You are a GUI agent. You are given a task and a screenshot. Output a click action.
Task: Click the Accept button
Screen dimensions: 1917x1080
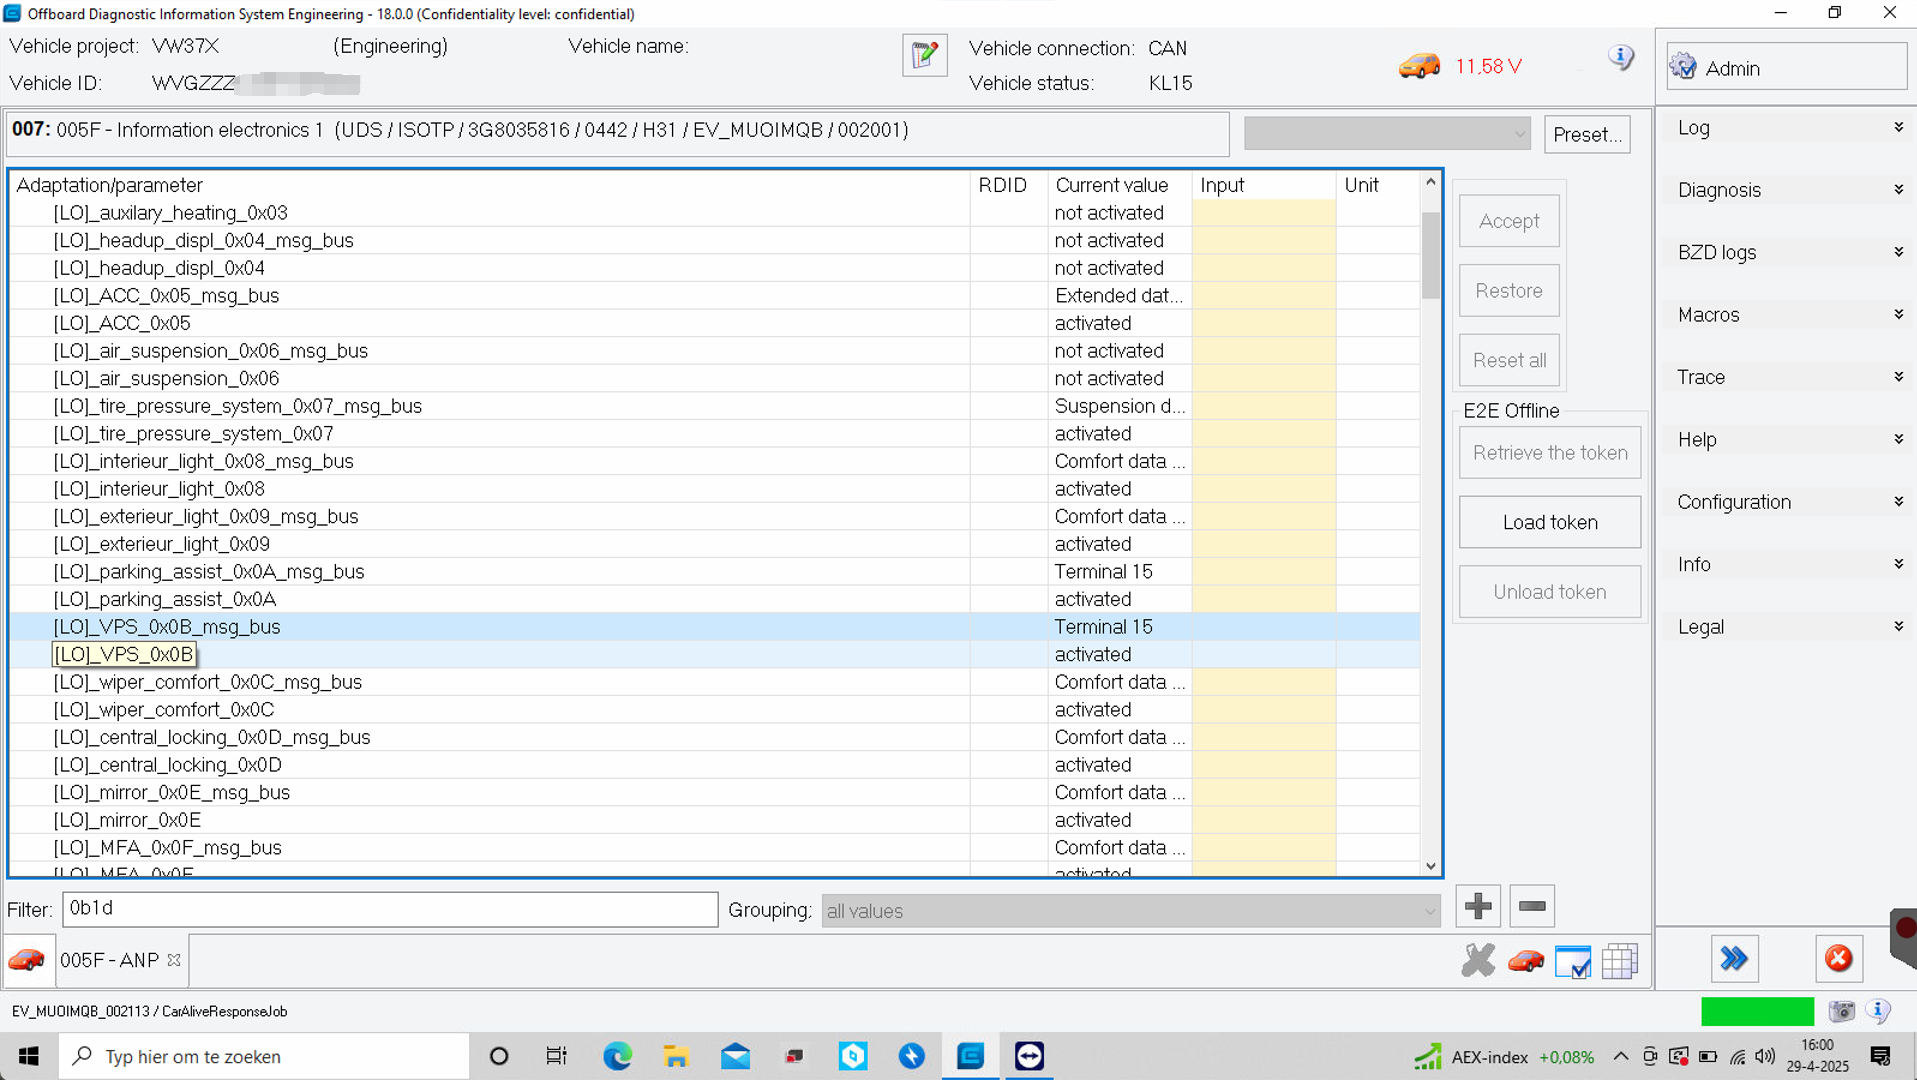coord(1509,221)
